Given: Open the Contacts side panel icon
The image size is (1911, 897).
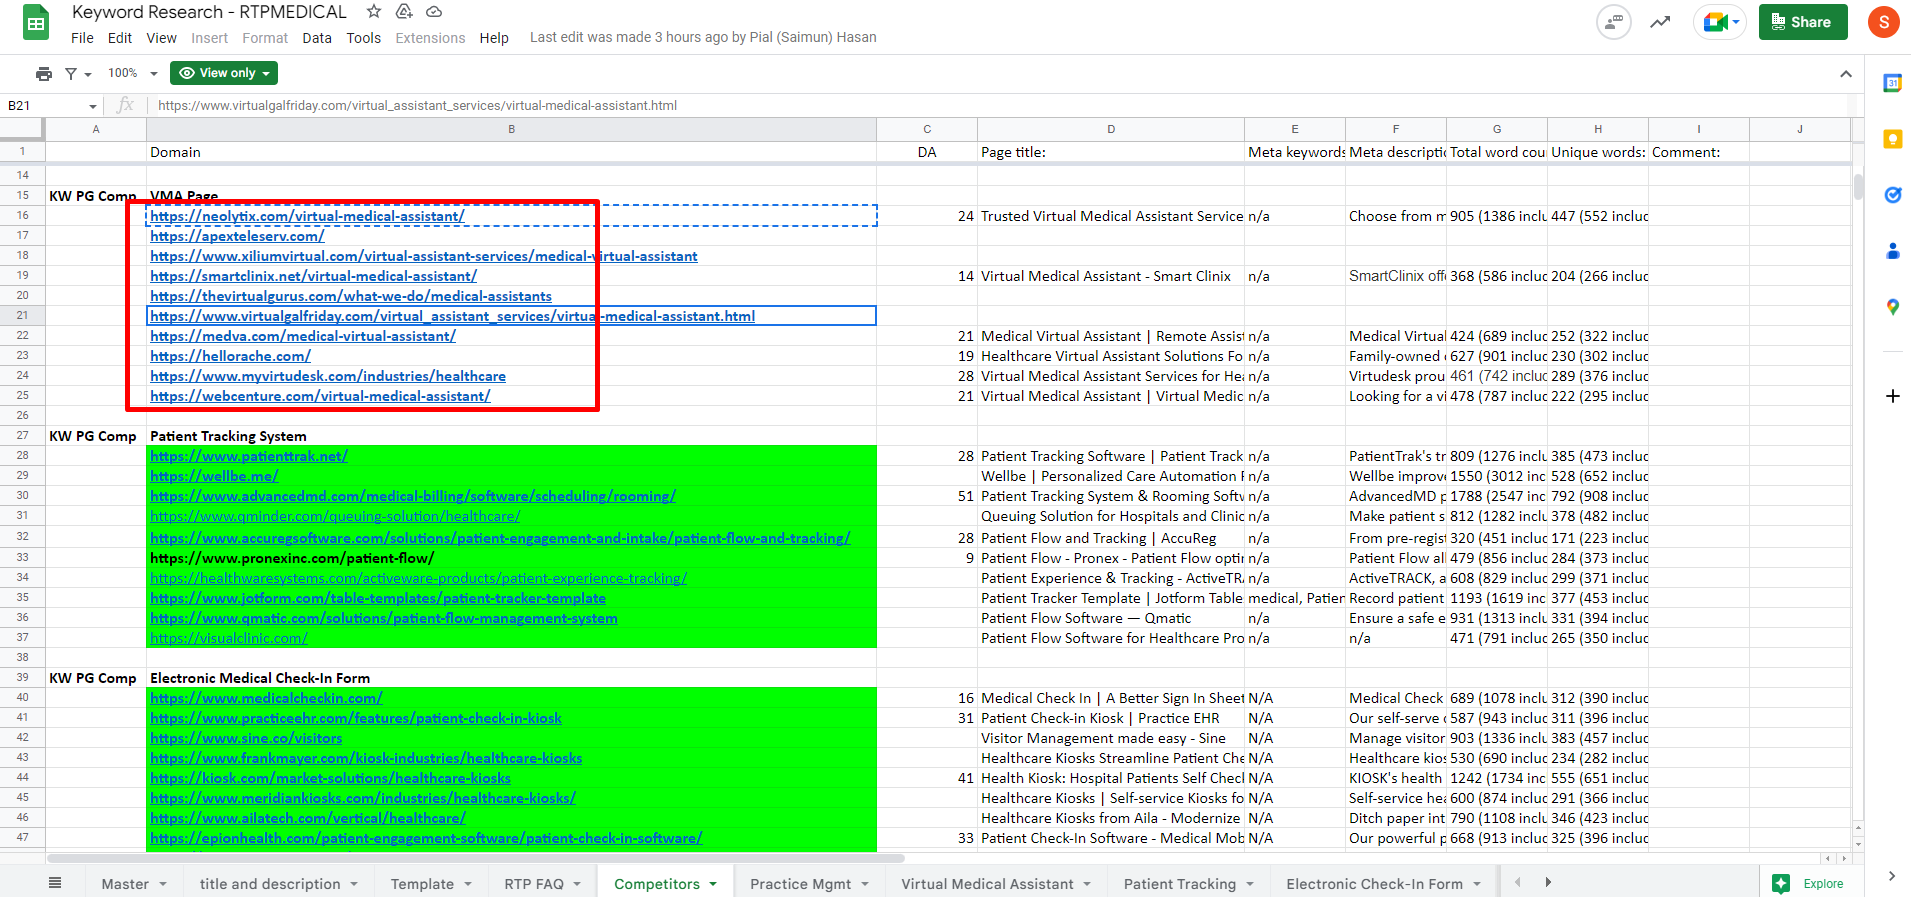Looking at the screenshot, I should [1892, 251].
